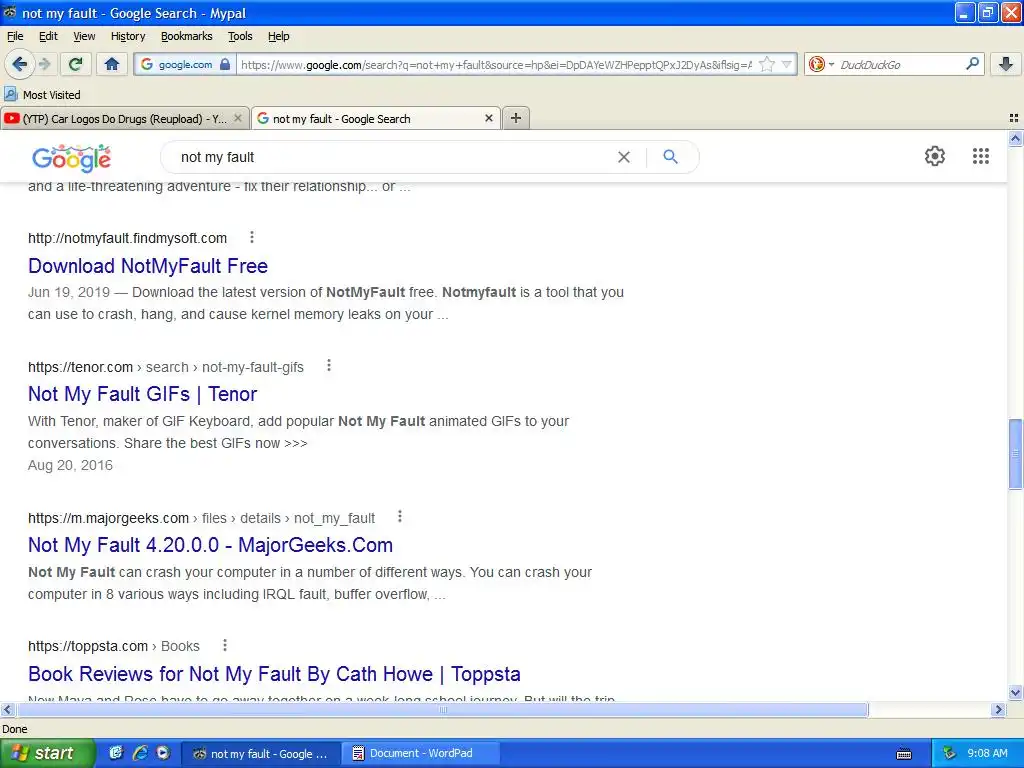The width and height of the screenshot is (1024, 768).
Task: Launch Internet Explorer from quick launch
Action: pos(139,752)
